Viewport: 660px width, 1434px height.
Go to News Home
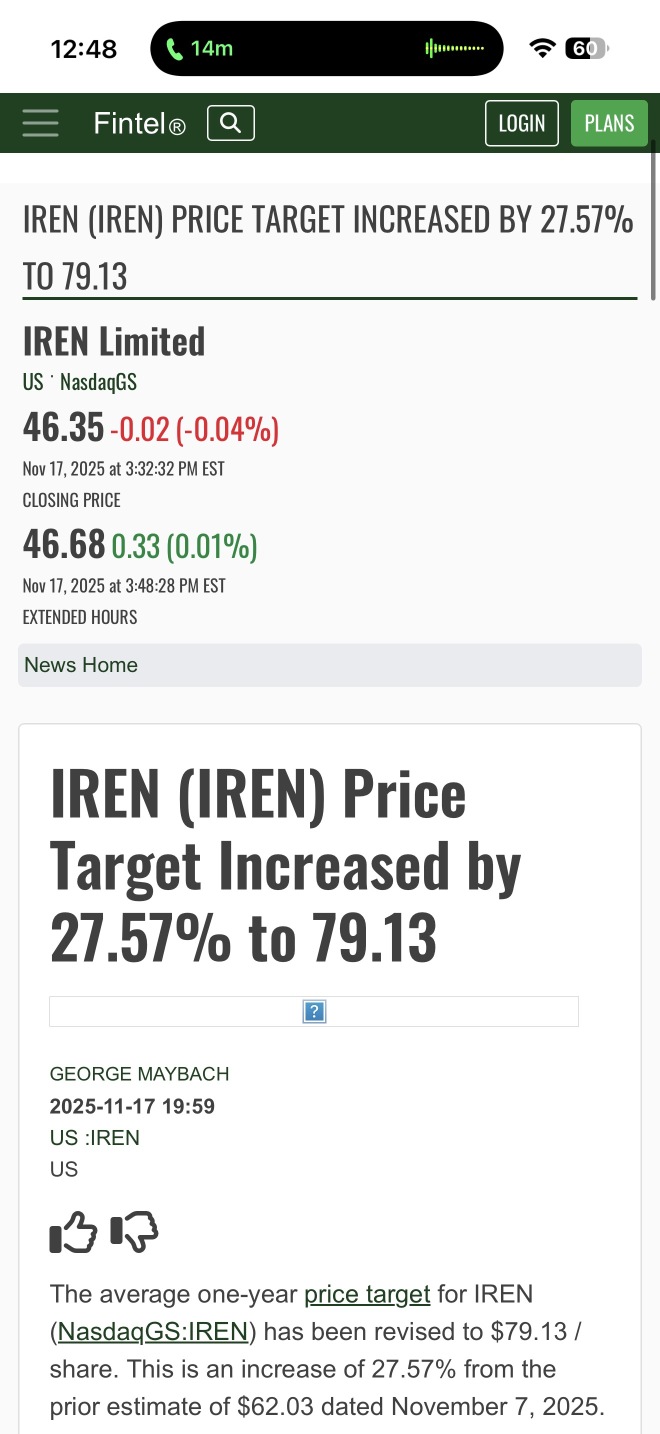81,665
